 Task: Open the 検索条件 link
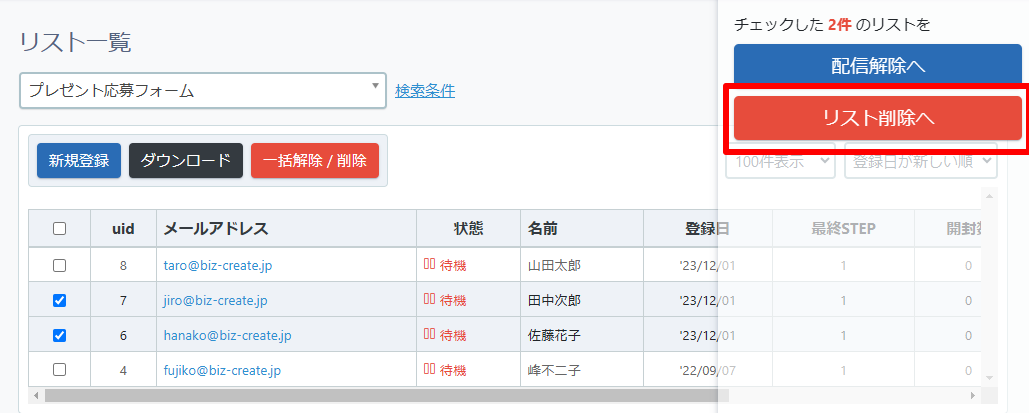click(425, 90)
